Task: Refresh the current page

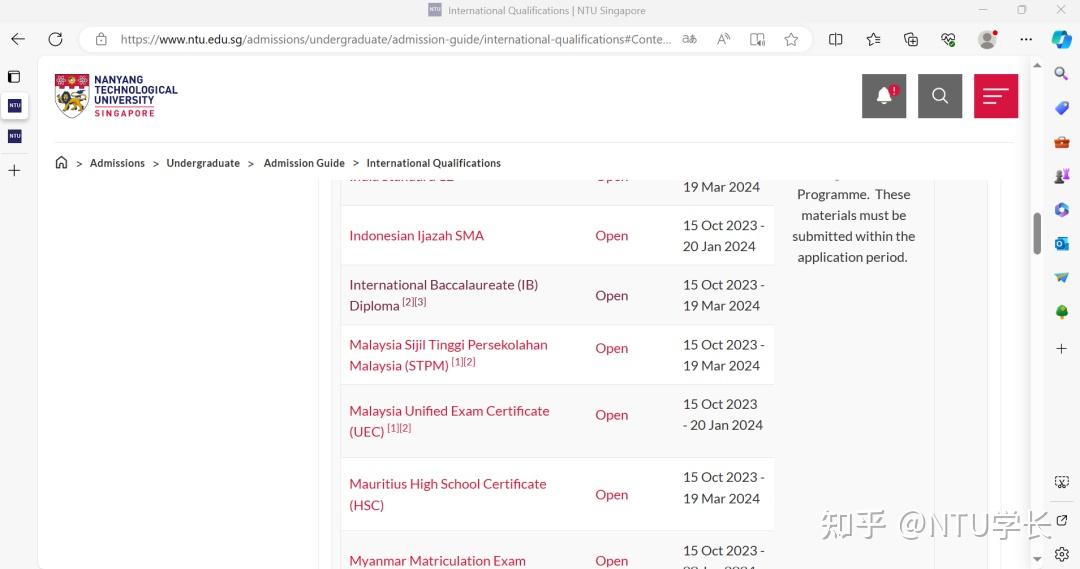Action: [x=56, y=39]
